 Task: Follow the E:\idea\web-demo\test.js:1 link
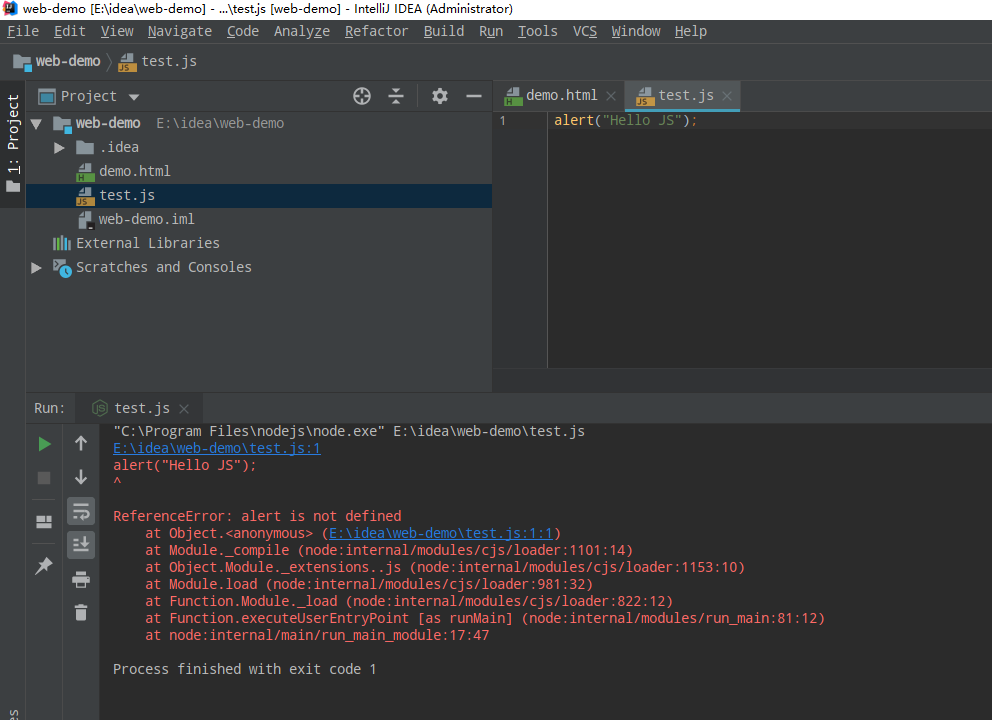click(x=217, y=449)
